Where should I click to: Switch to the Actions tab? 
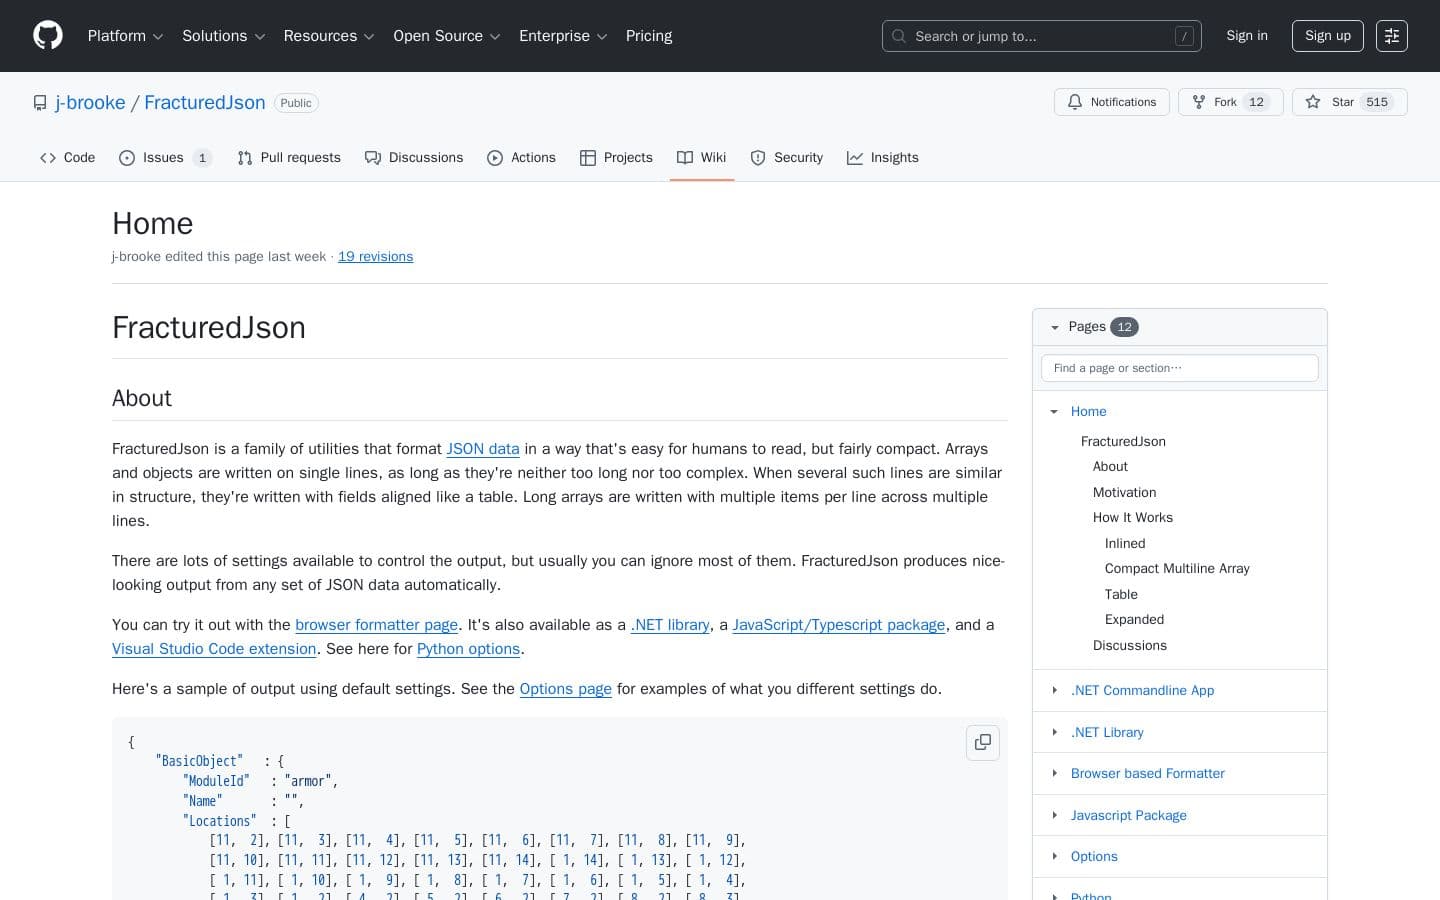pos(521,158)
